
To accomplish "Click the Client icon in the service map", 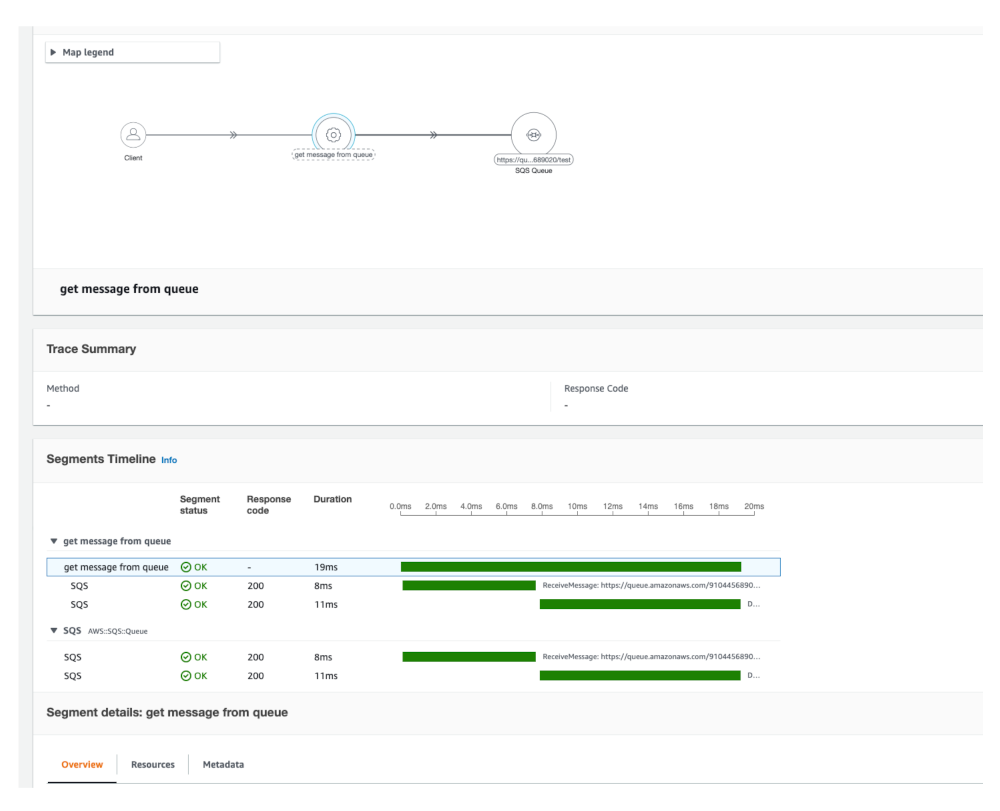I will tap(133, 134).
